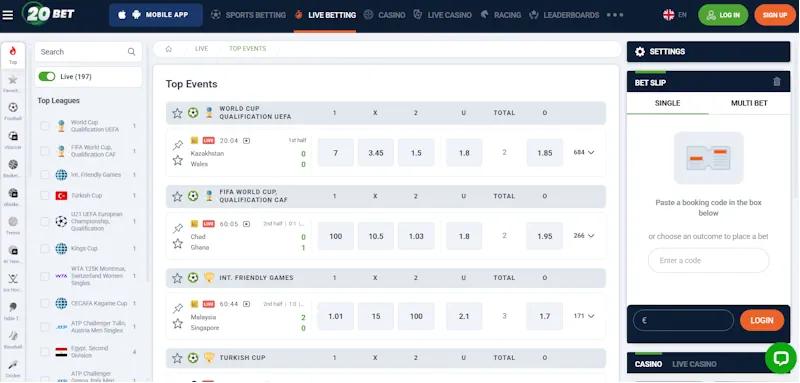Expand 684 more markets for Kazakhstan match
800x383 pixels.
[x=584, y=152]
